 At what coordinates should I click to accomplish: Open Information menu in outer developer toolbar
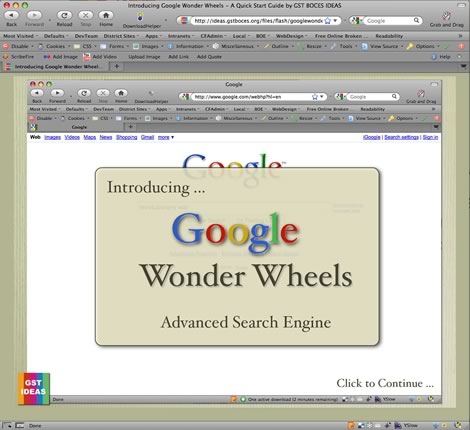pyautogui.click(x=188, y=46)
